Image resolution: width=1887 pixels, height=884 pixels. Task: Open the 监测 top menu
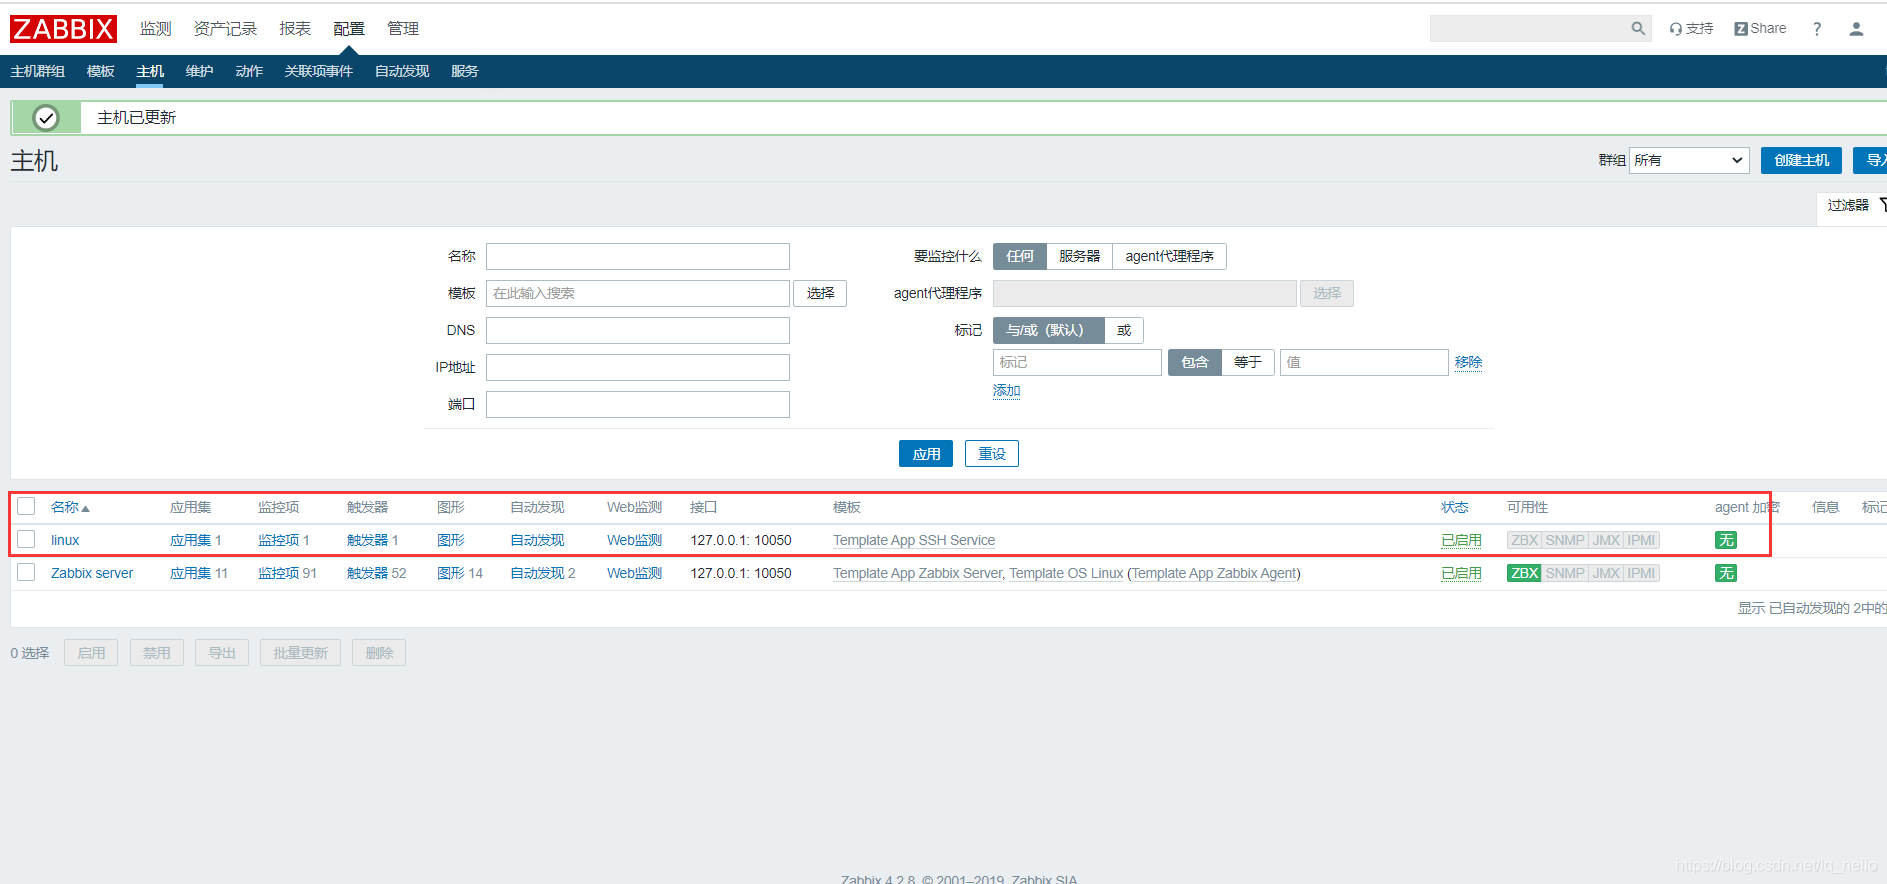(x=156, y=29)
